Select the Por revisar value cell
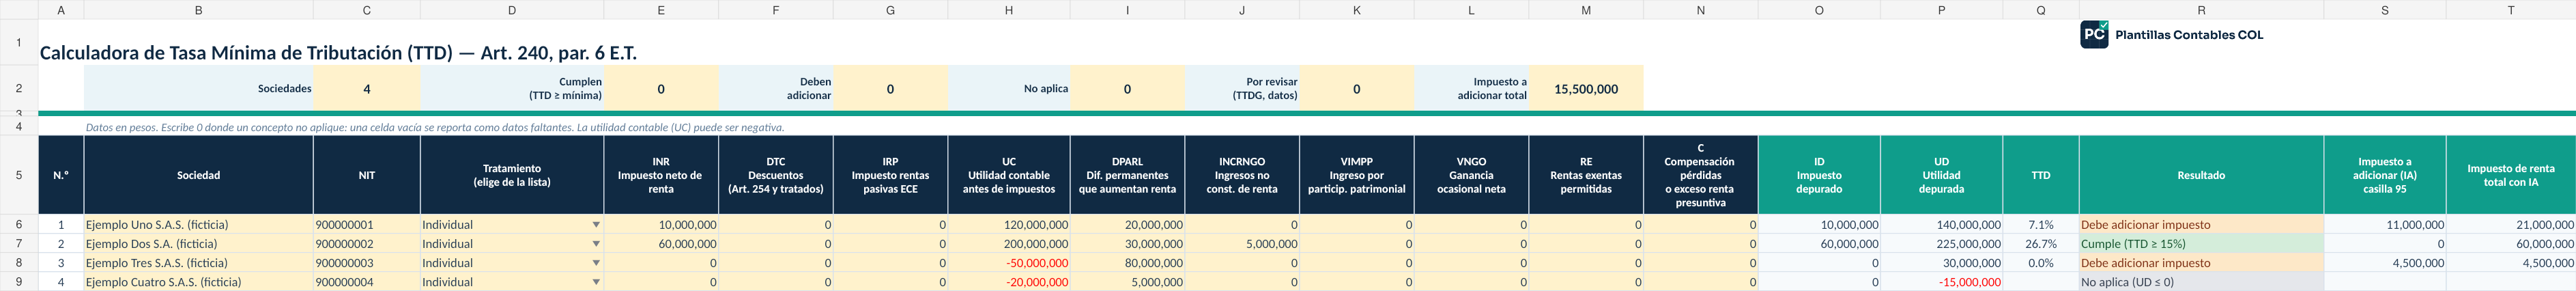The height and width of the screenshot is (291, 2576). coord(1356,89)
